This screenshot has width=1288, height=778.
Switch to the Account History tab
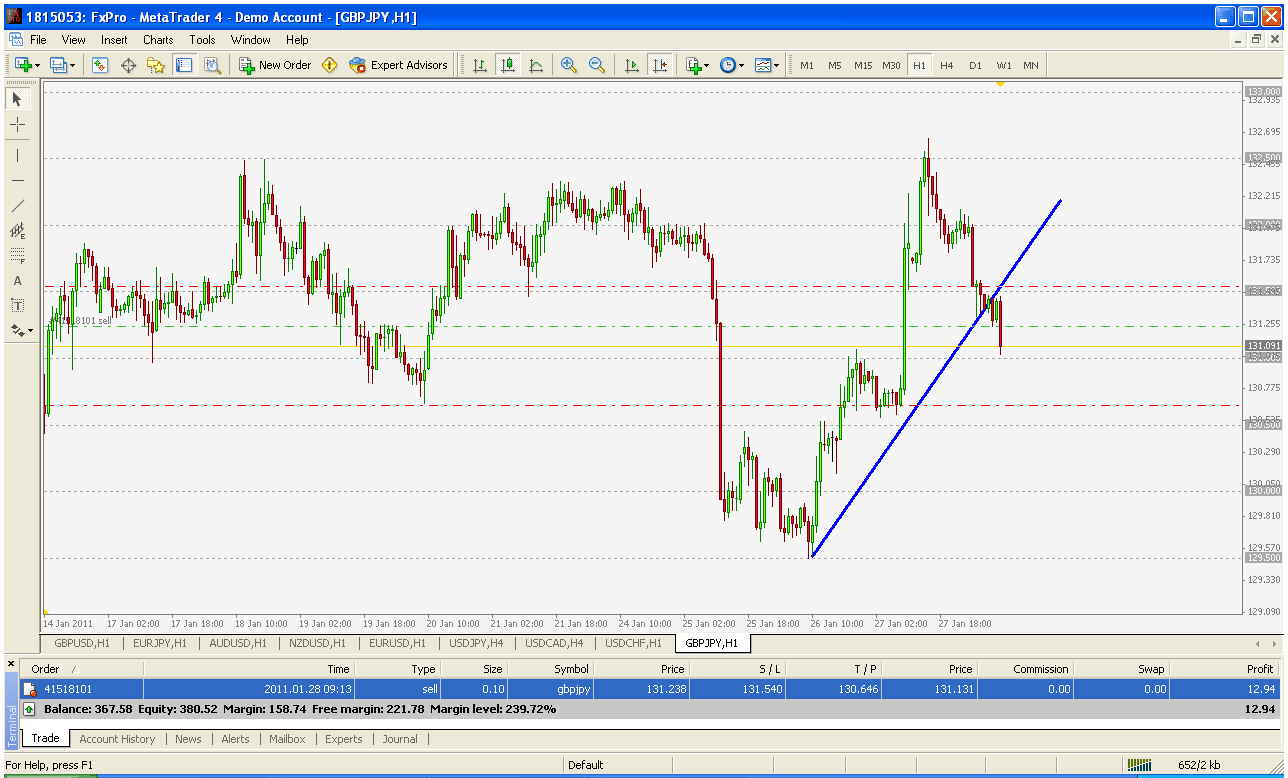[x=117, y=739]
